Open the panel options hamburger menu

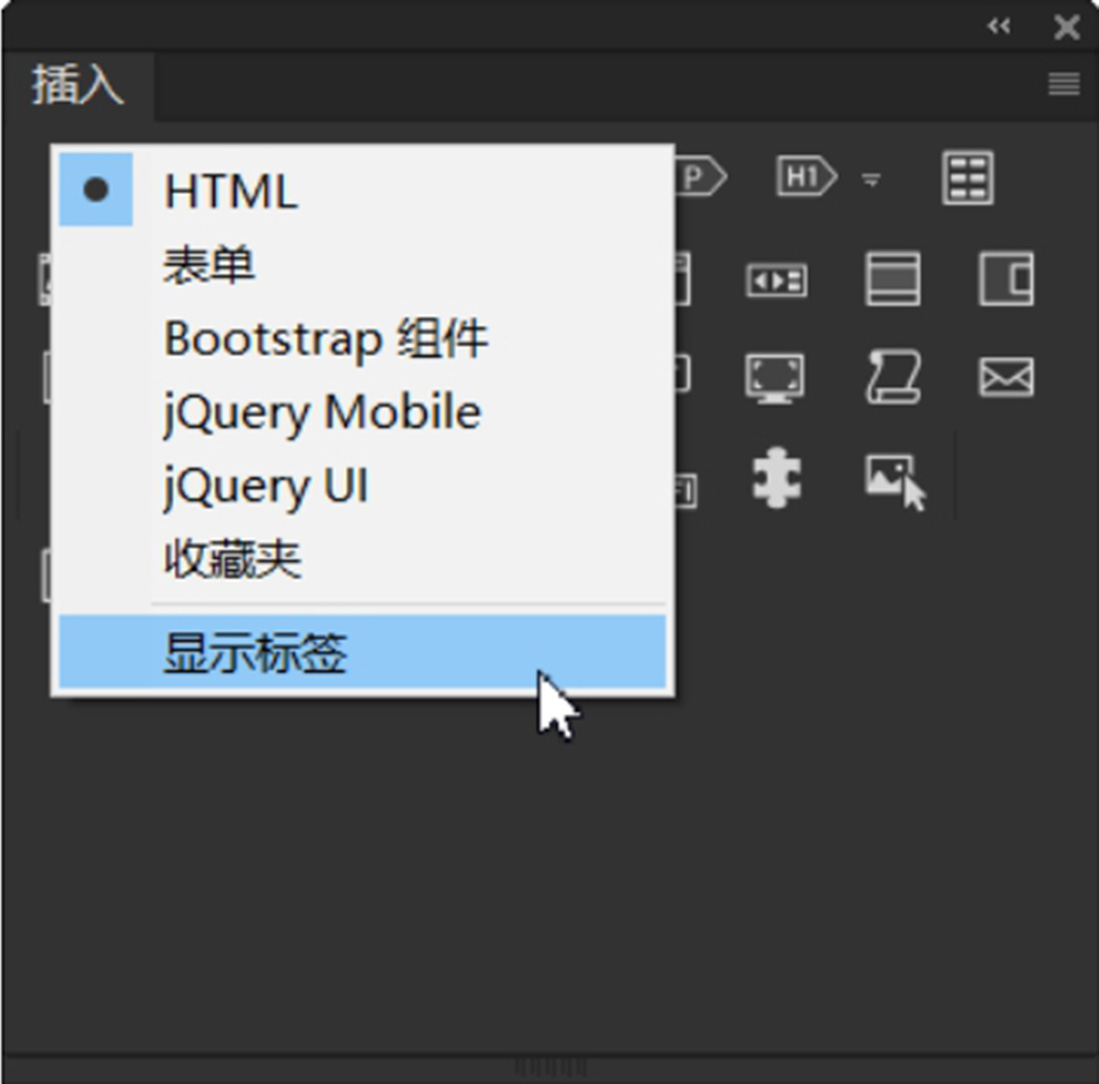pyautogui.click(x=1063, y=84)
